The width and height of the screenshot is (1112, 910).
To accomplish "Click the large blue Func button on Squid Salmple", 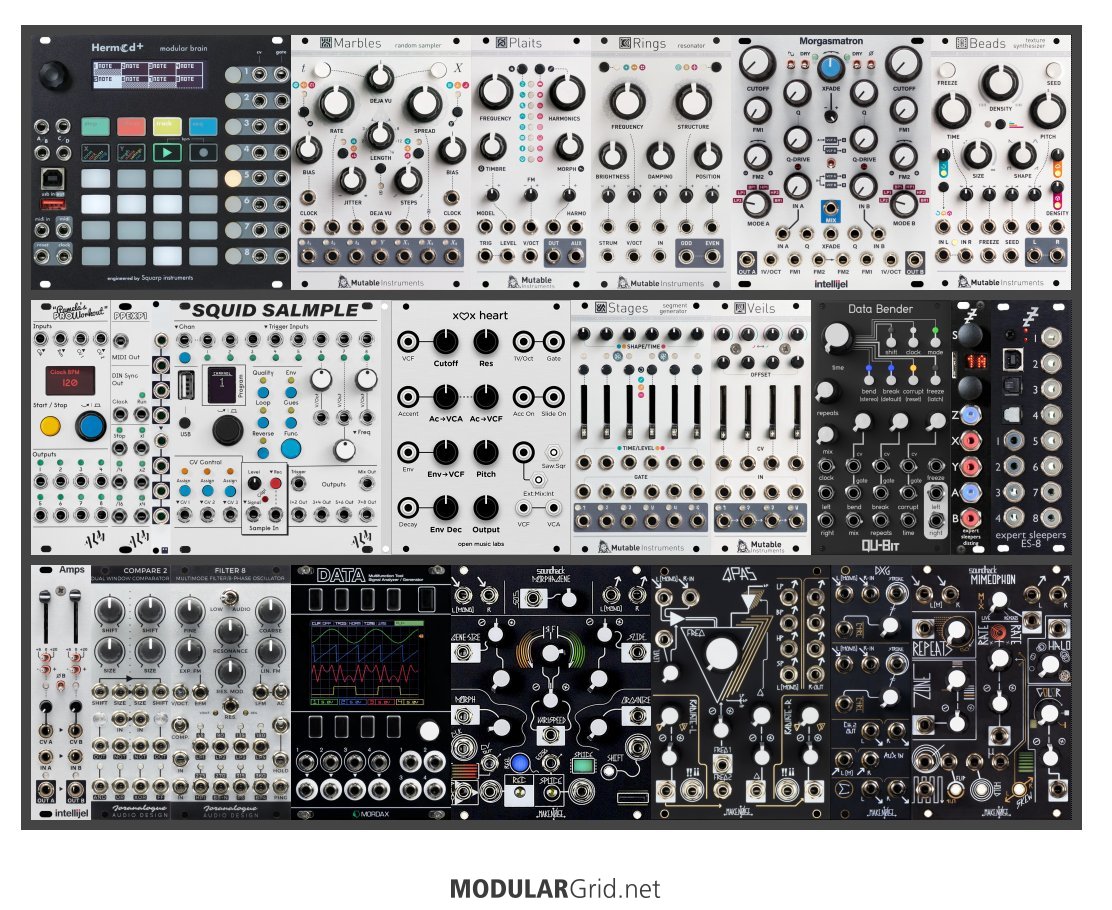I will [291, 448].
